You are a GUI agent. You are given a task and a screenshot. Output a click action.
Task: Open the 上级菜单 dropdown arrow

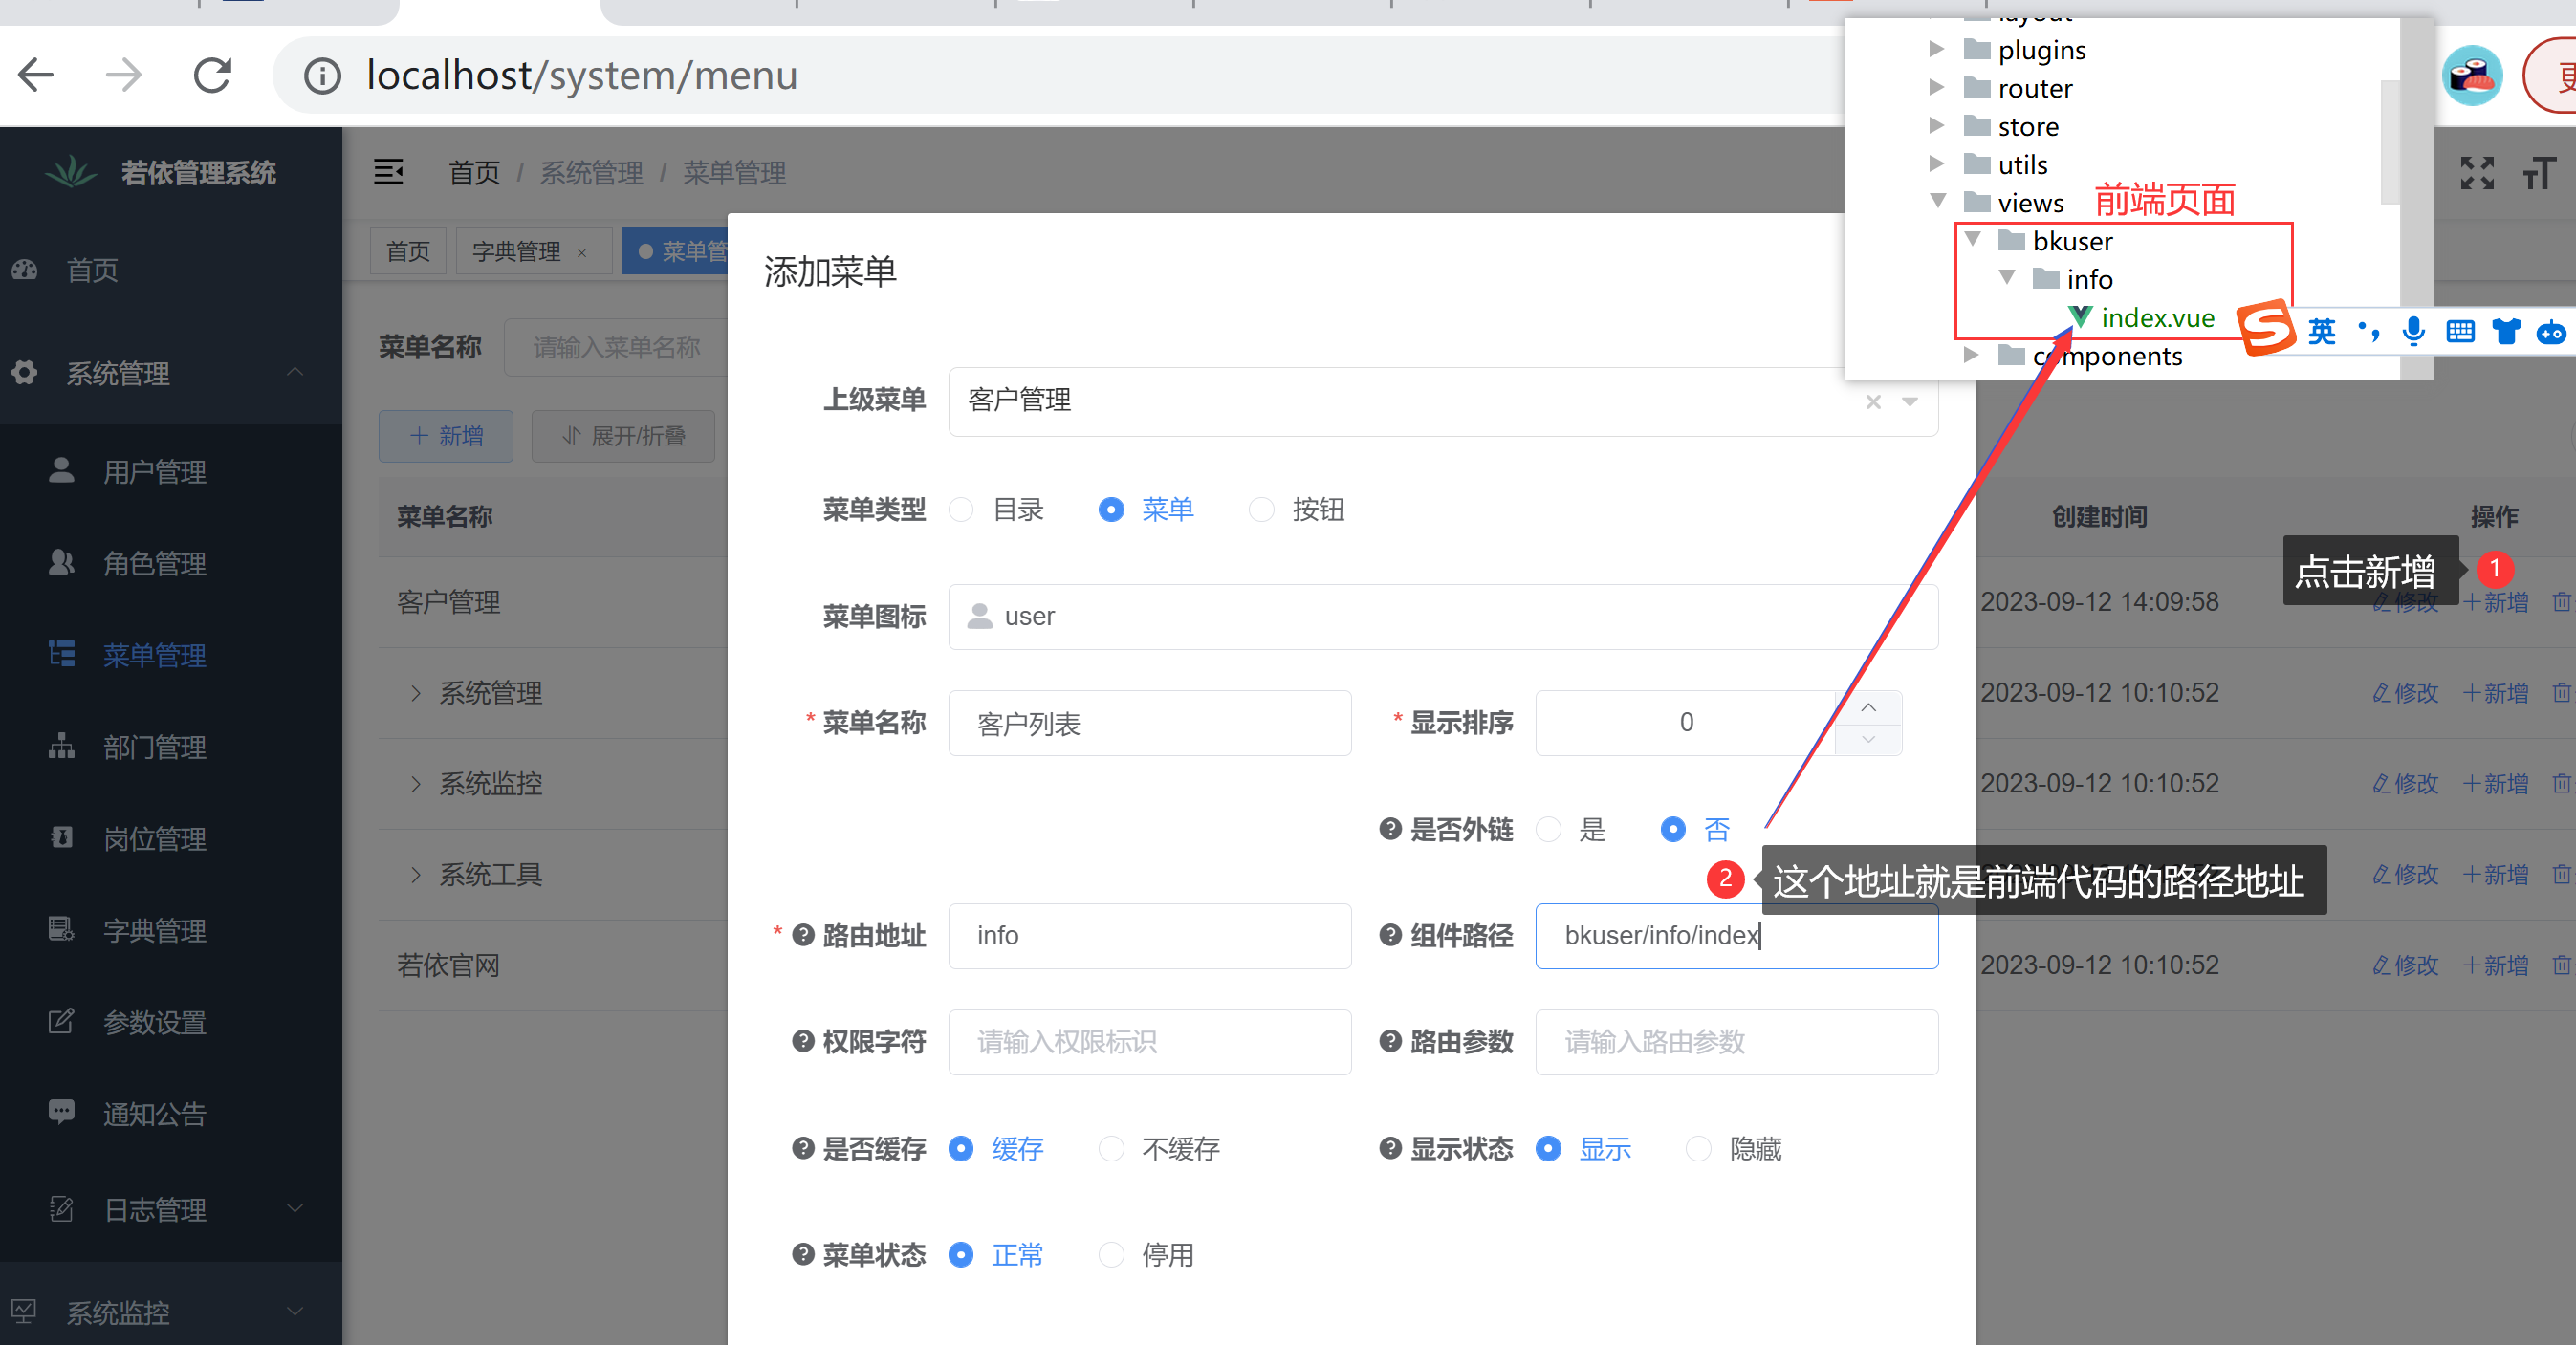[x=1910, y=402]
